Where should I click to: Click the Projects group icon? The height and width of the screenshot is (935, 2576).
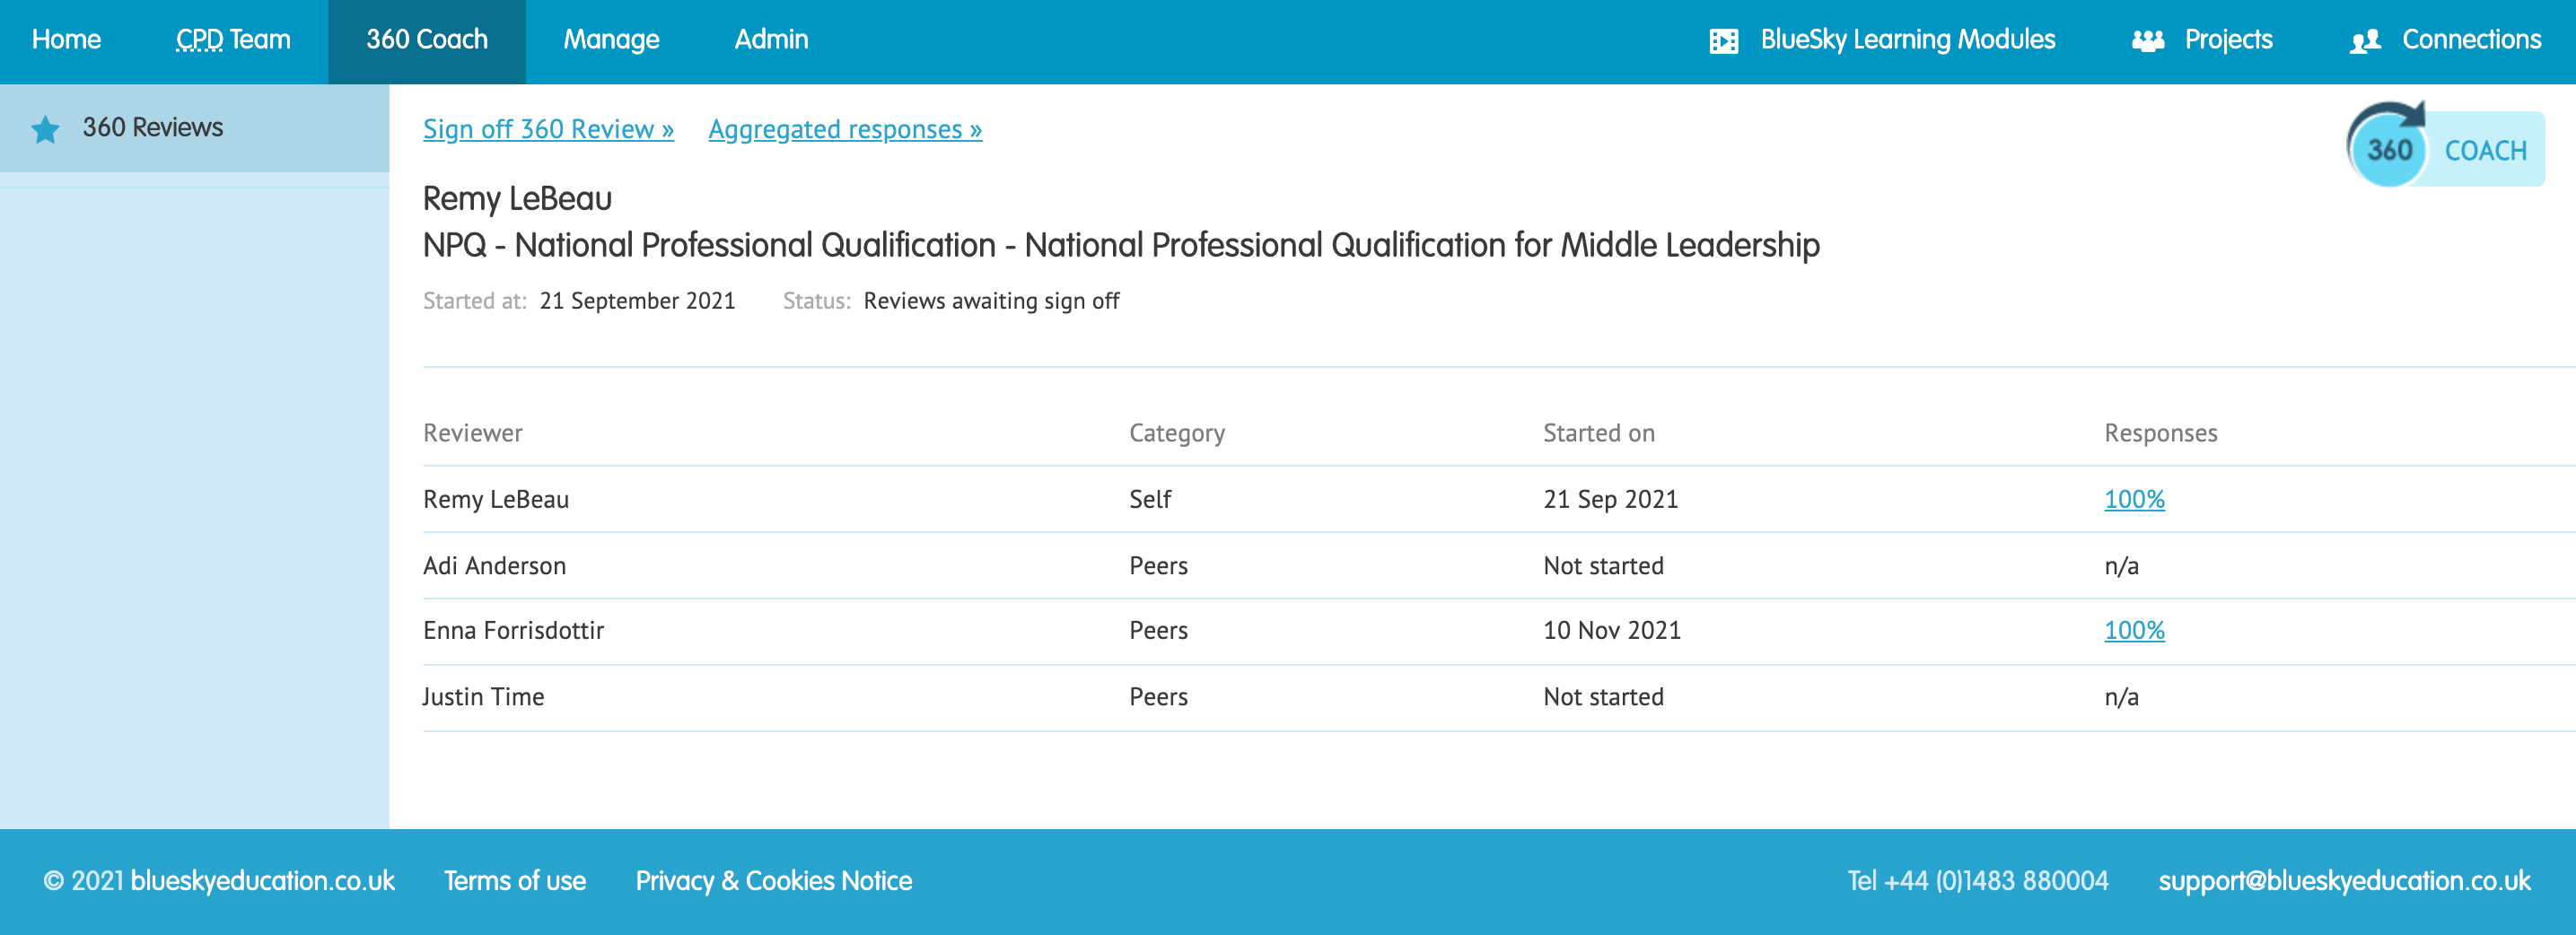pos(2147,41)
